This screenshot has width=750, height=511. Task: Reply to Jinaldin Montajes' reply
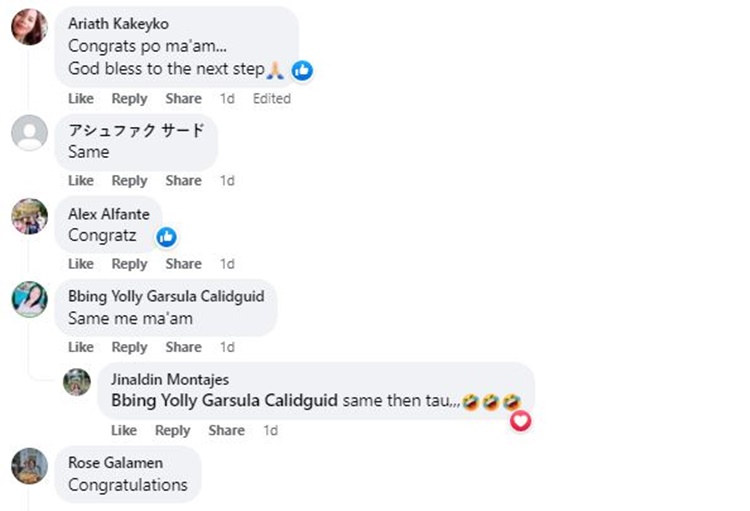[x=172, y=430]
